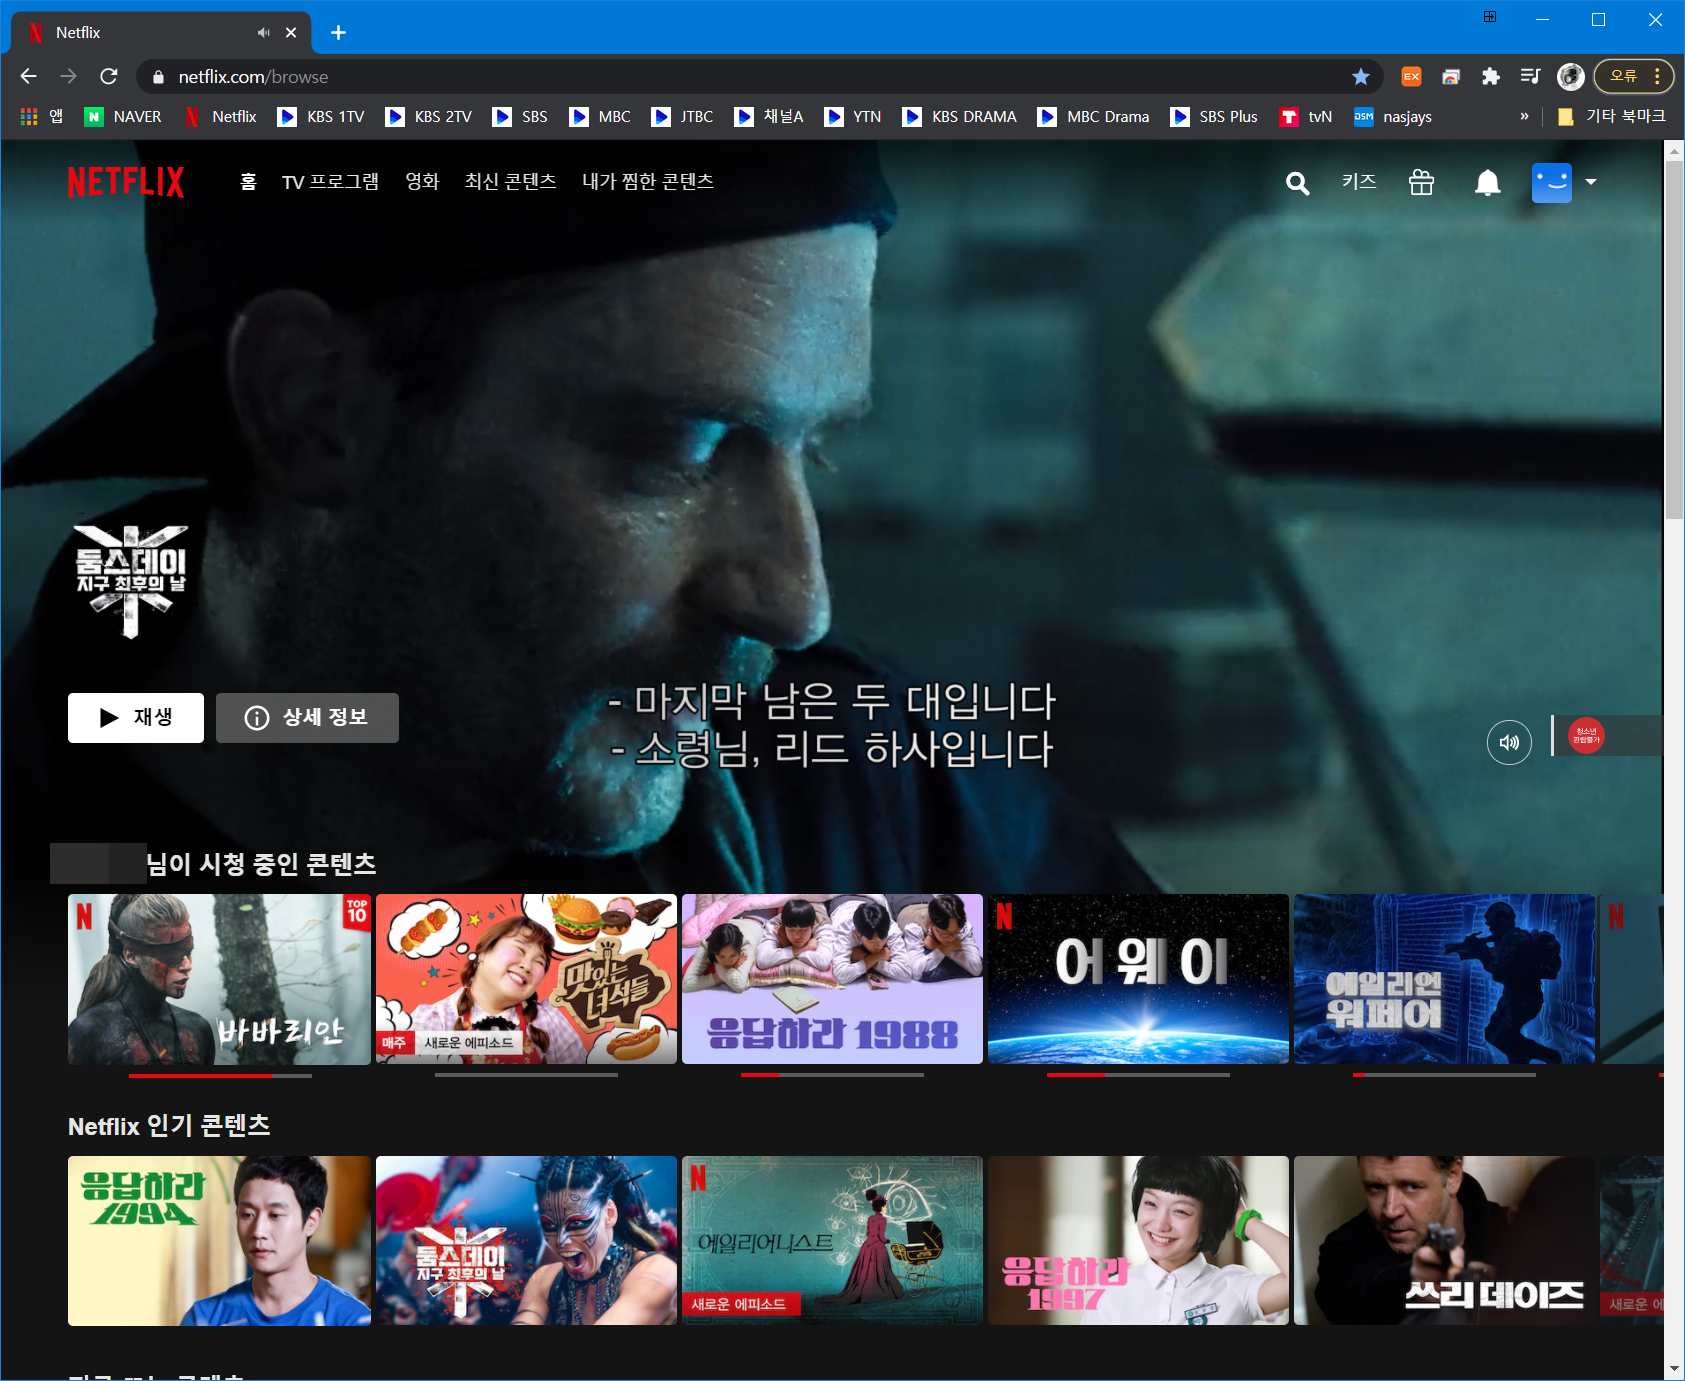Show more bookmarks chevron

pyautogui.click(x=1524, y=116)
